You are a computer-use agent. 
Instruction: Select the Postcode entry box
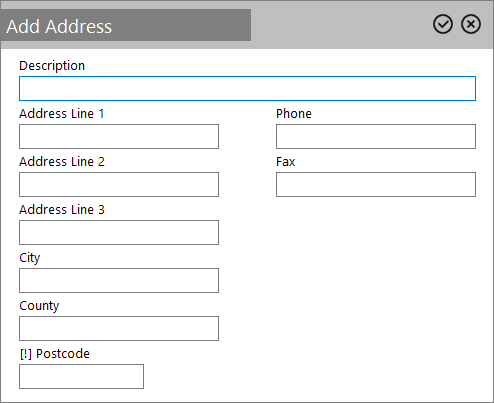click(81, 377)
